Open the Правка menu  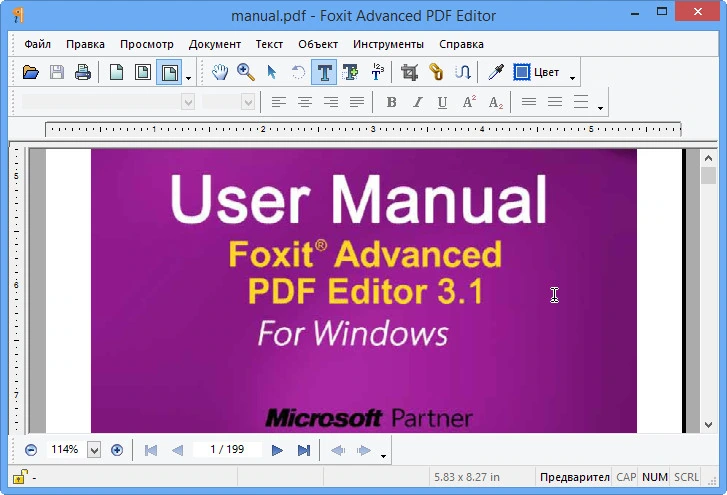pyautogui.click(x=85, y=44)
